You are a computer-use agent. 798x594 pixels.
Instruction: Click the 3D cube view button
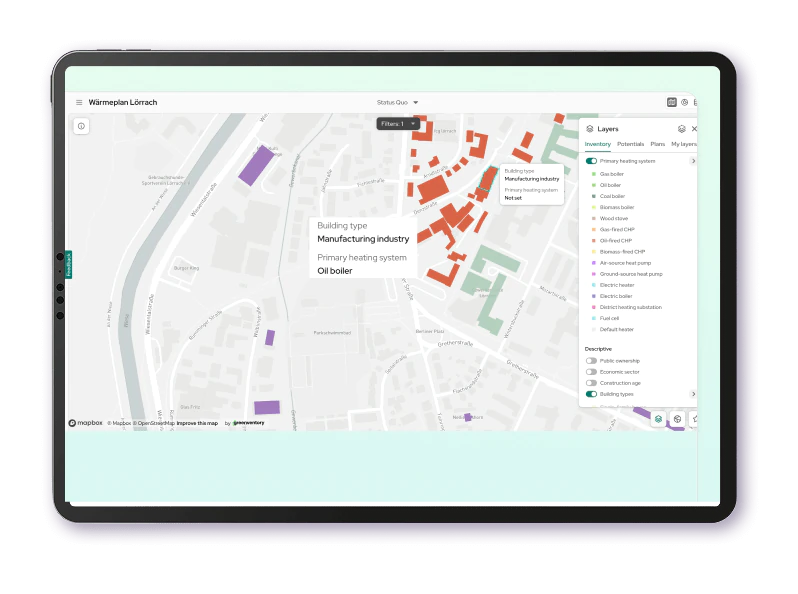(x=677, y=419)
